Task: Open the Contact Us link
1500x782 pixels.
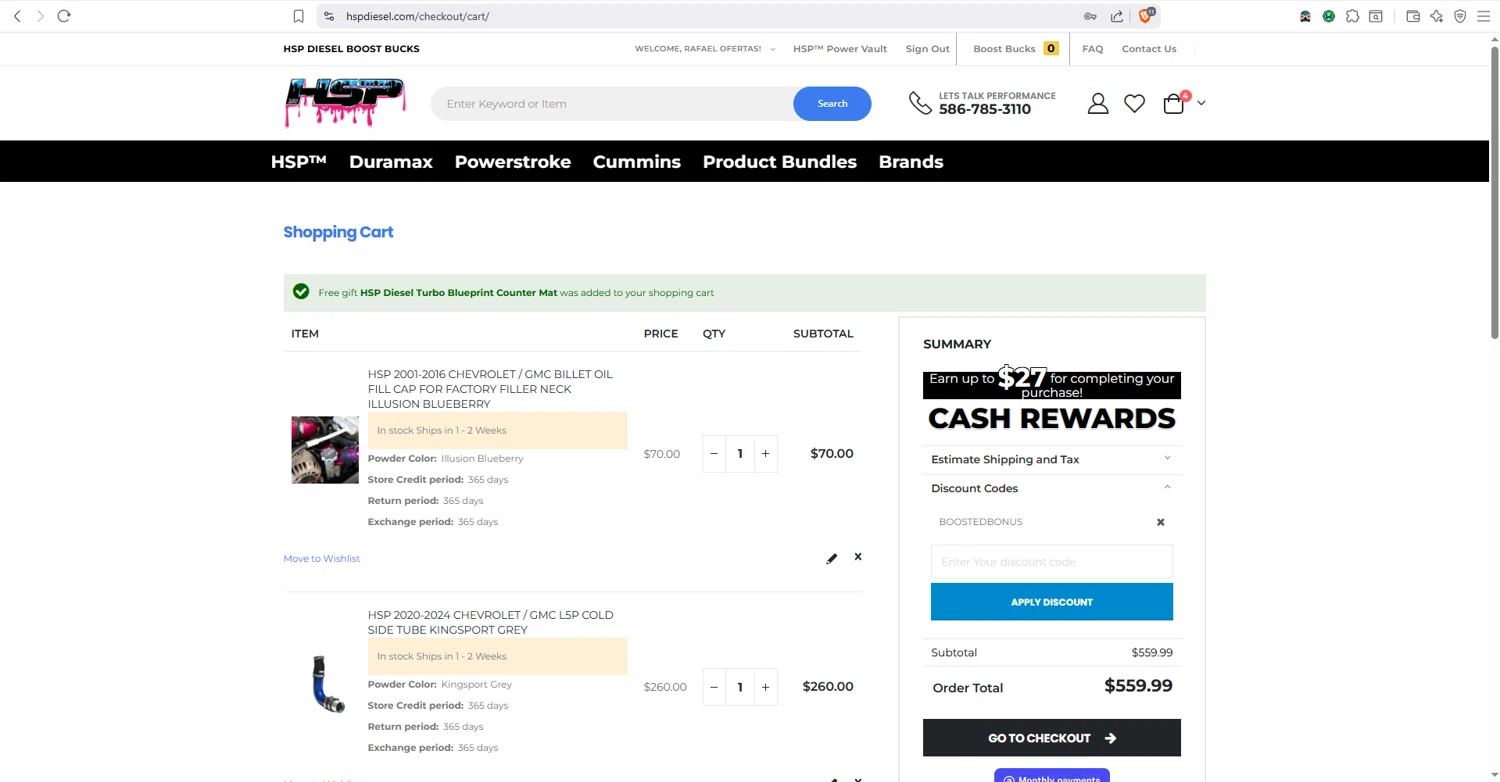Action: [1149, 49]
